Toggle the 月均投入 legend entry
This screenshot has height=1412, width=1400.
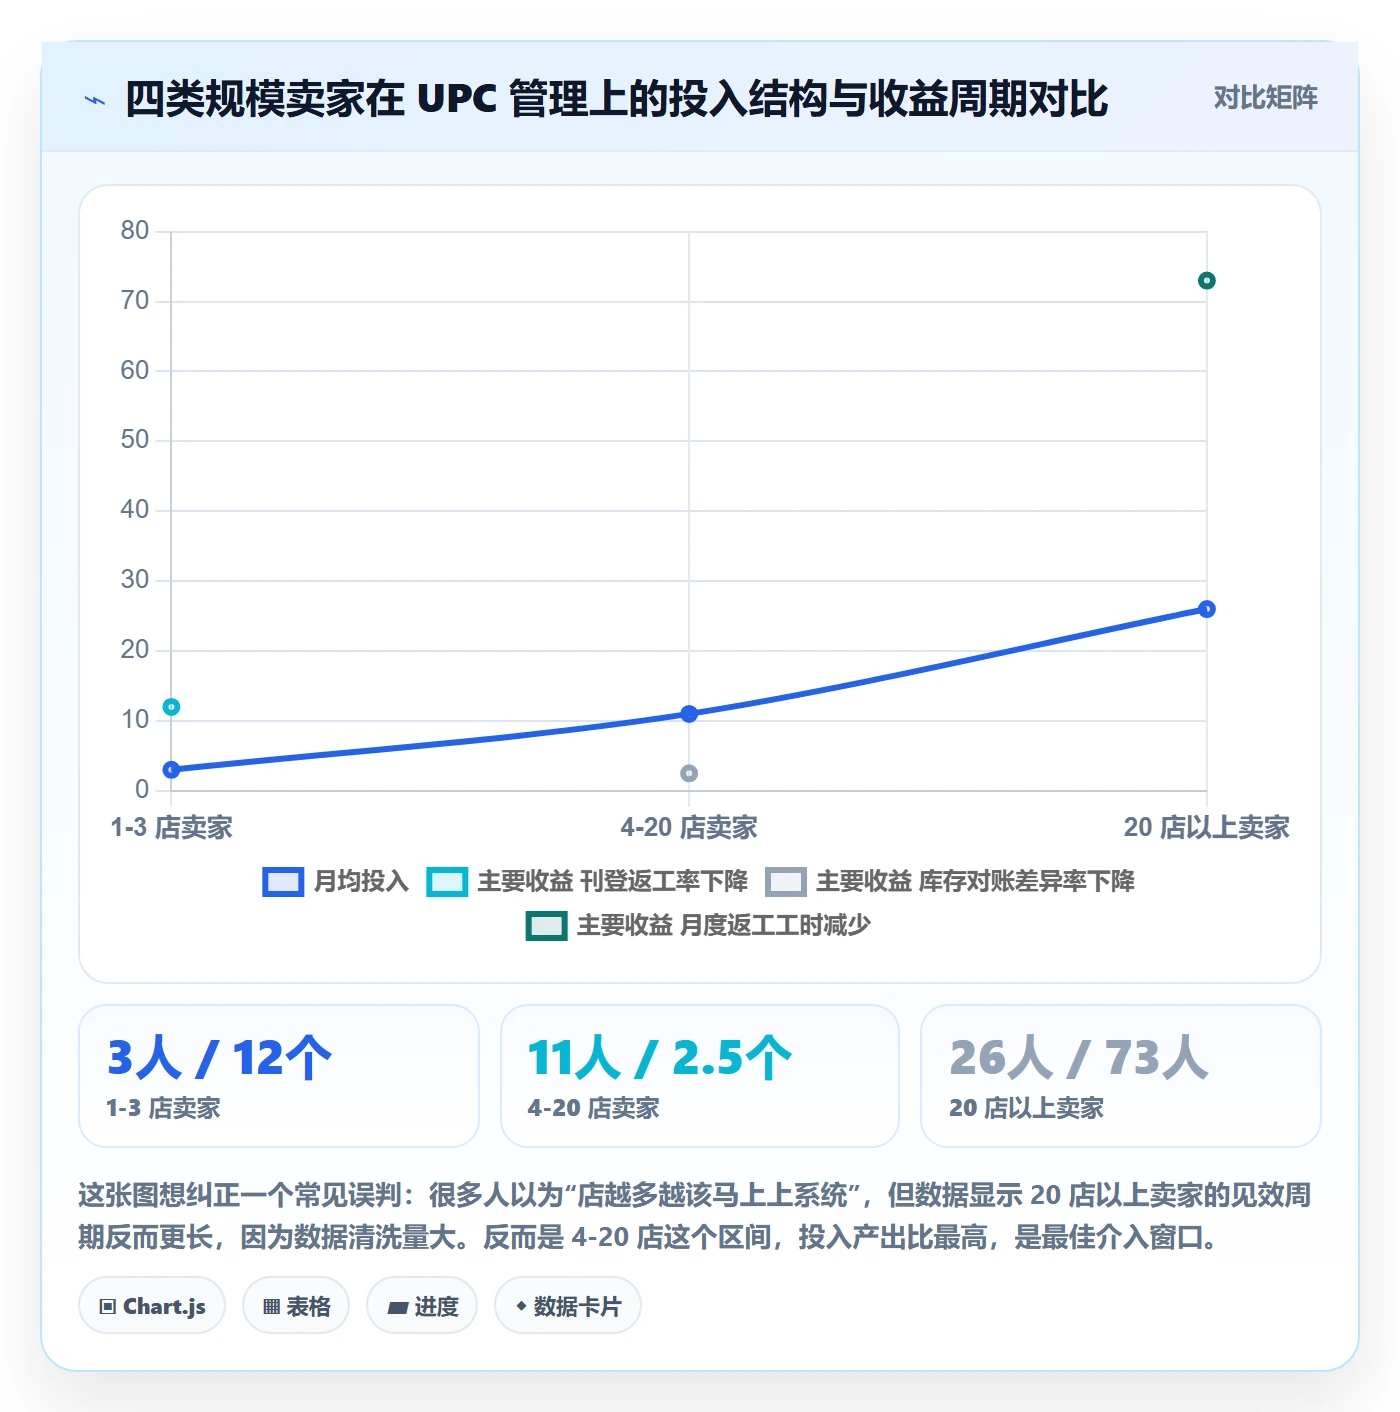336,881
